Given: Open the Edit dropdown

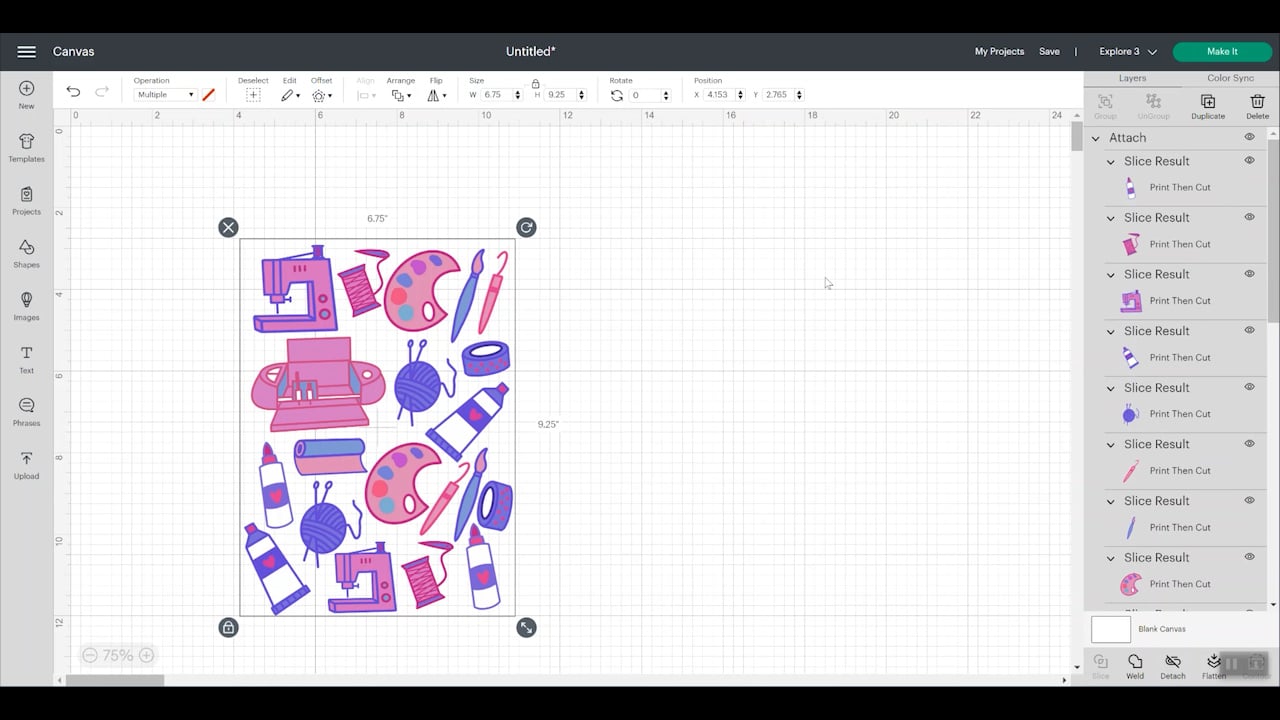Looking at the screenshot, I should pyautogui.click(x=290, y=95).
